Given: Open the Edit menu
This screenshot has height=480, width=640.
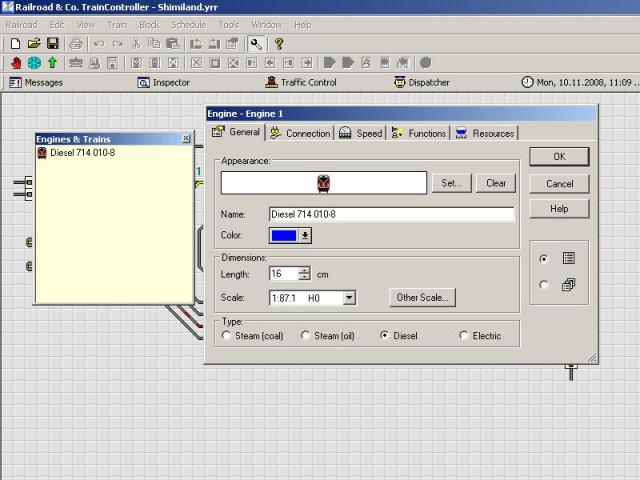Looking at the screenshot, I should [x=57, y=25].
